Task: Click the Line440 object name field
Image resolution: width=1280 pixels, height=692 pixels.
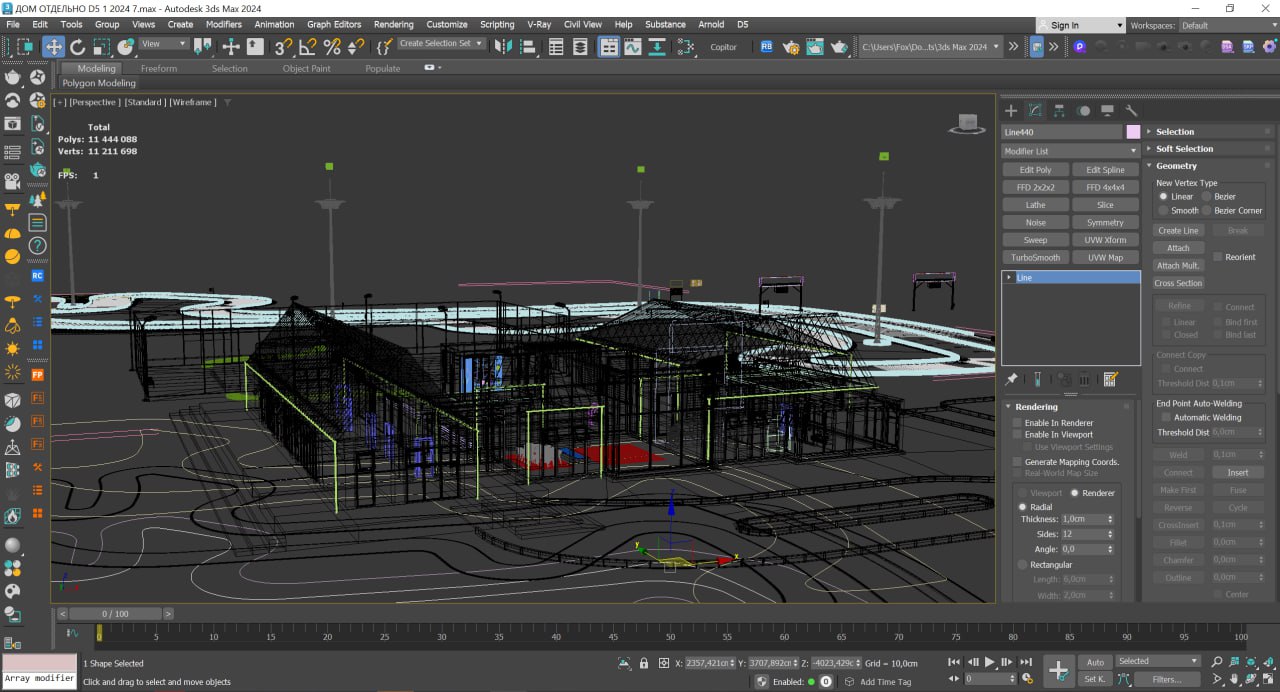Action: 1062,132
